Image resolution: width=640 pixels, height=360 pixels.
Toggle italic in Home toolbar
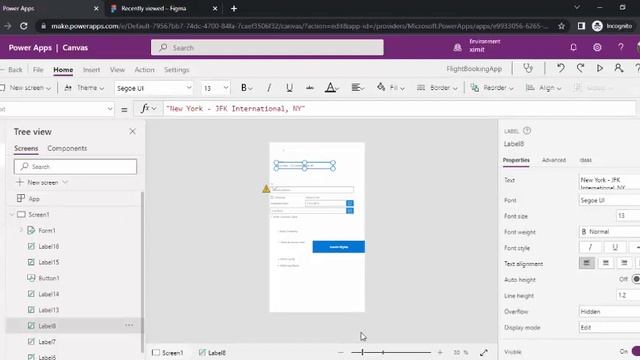click(269, 88)
